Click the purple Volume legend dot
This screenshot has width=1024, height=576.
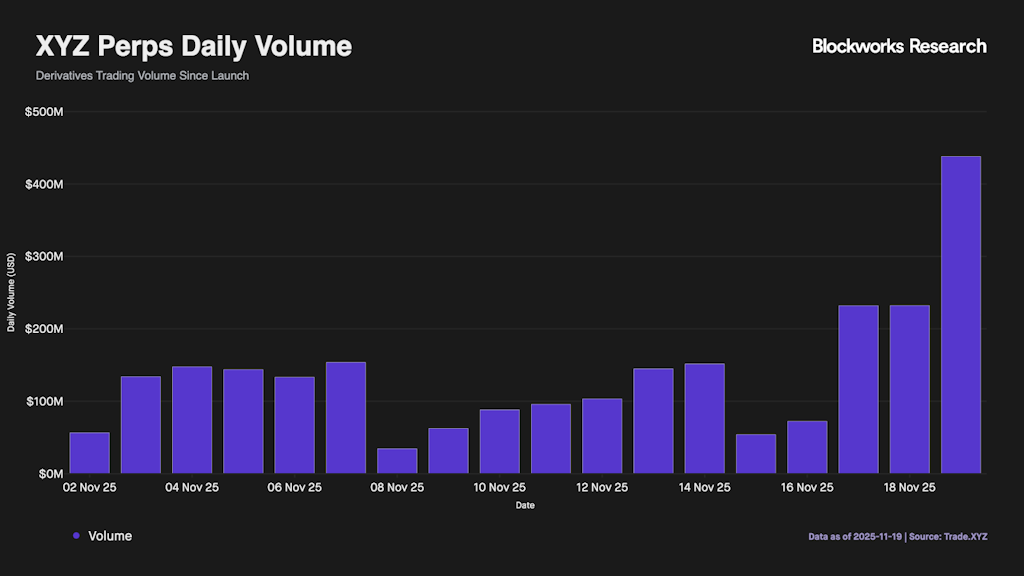(77, 536)
